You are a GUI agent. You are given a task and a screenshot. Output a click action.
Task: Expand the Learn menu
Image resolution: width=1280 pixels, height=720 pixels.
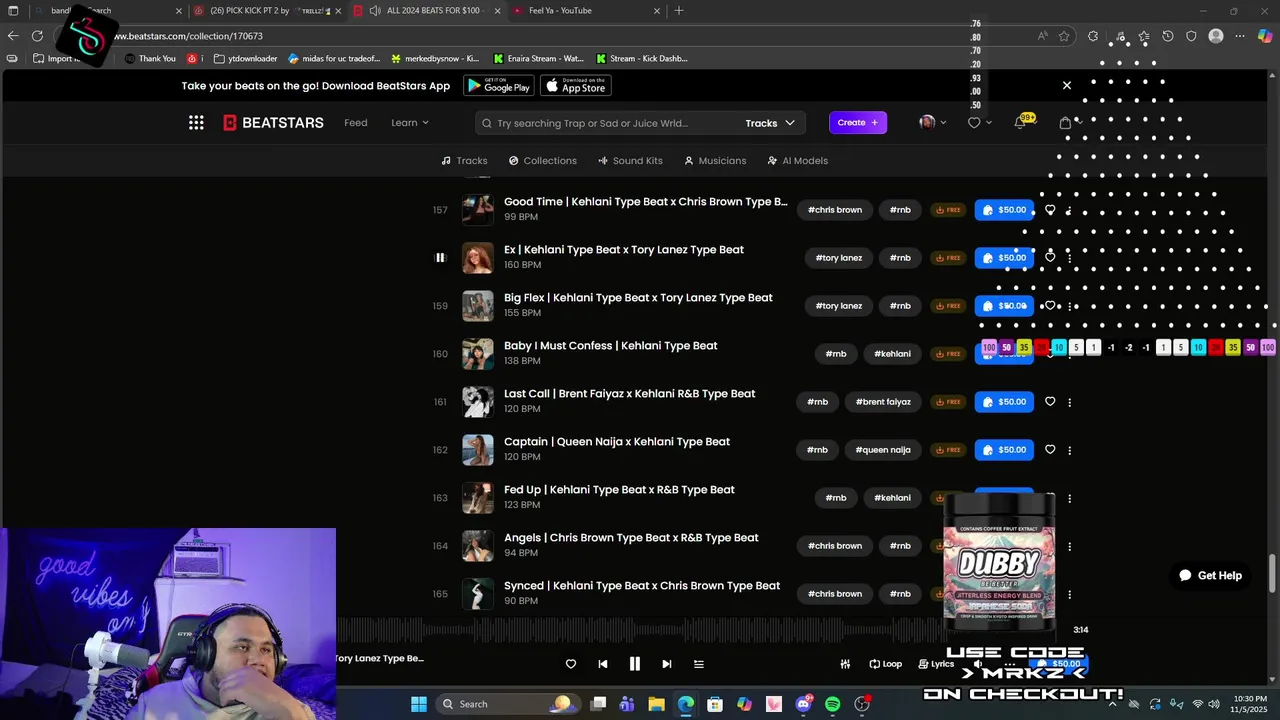pos(410,123)
